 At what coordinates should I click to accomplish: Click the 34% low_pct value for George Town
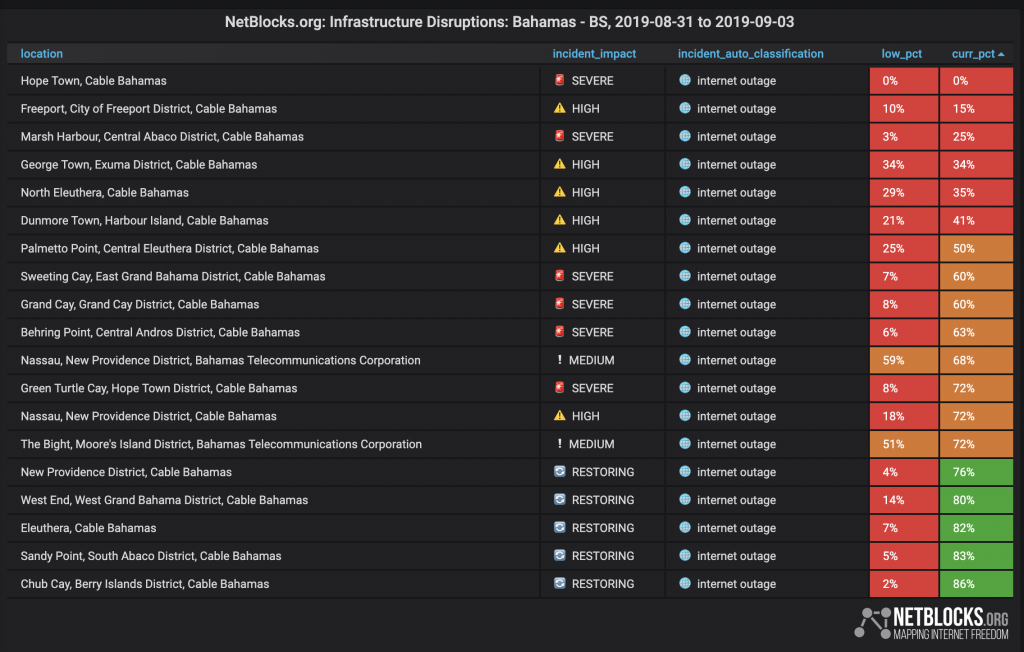coord(893,165)
